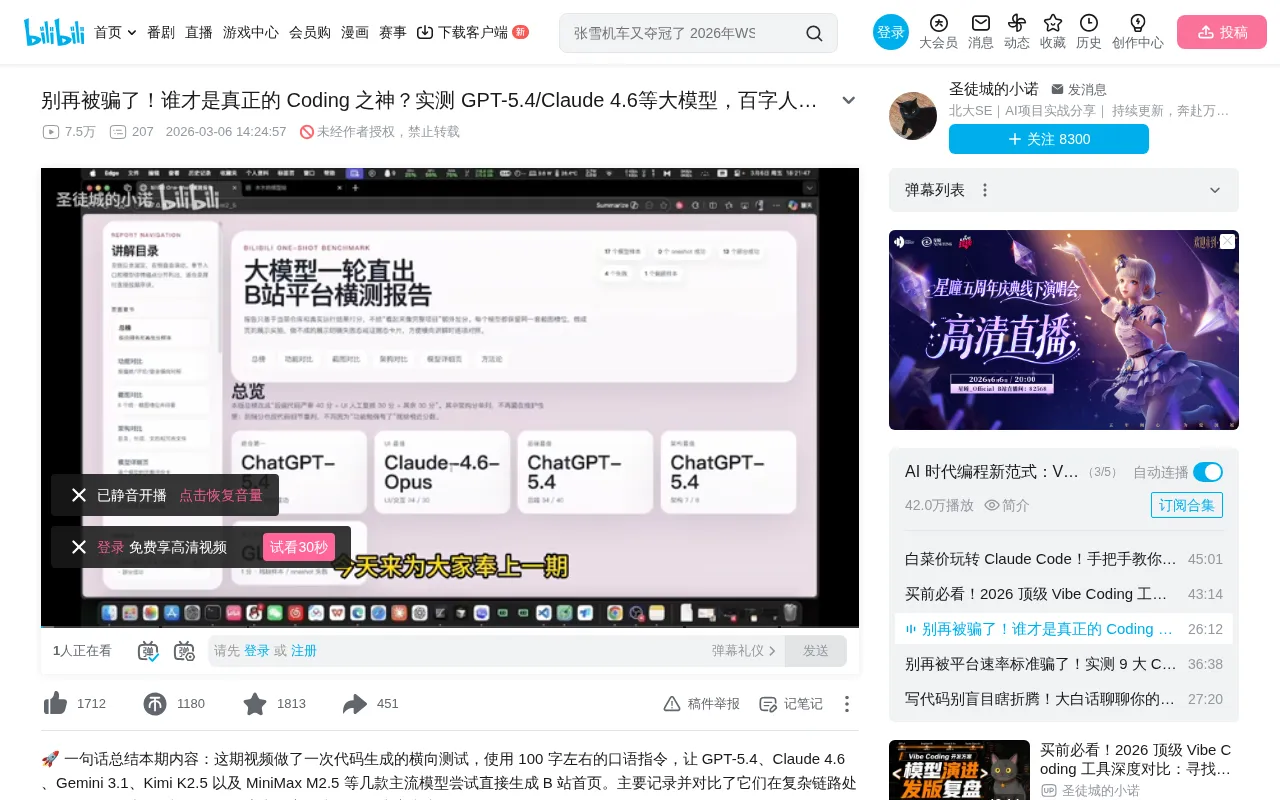Favorite the video with star icon
This screenshot has height=800, width=1280.
pyautogui.click(x=255, y=704)
